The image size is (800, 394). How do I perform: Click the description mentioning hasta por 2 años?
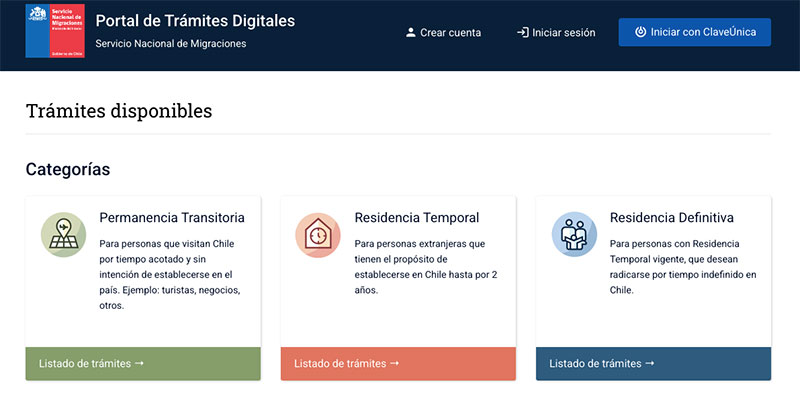(x=426, y=267)
